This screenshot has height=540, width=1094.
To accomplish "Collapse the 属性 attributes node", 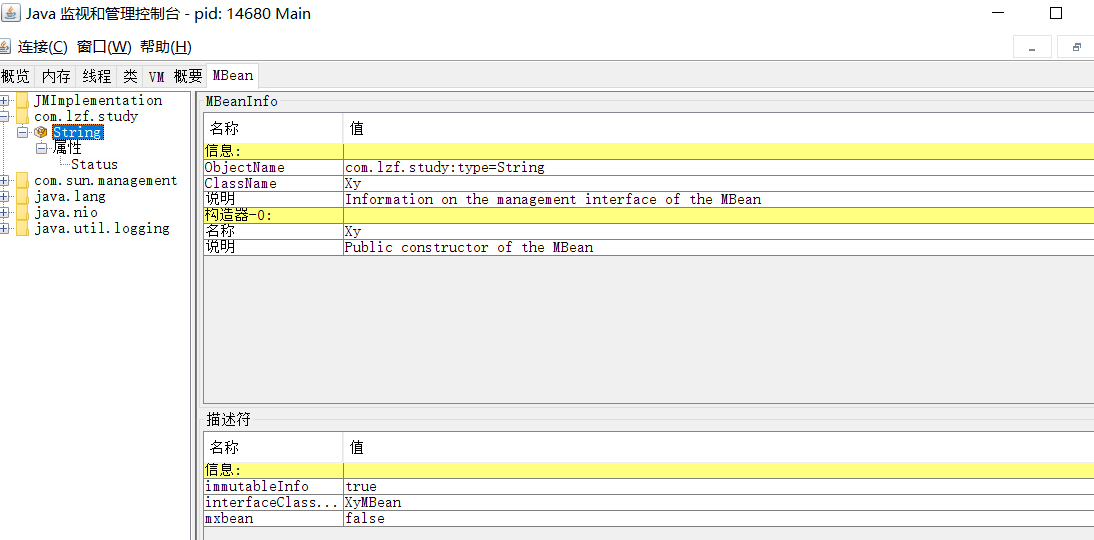I will click(x=41, y=148).
